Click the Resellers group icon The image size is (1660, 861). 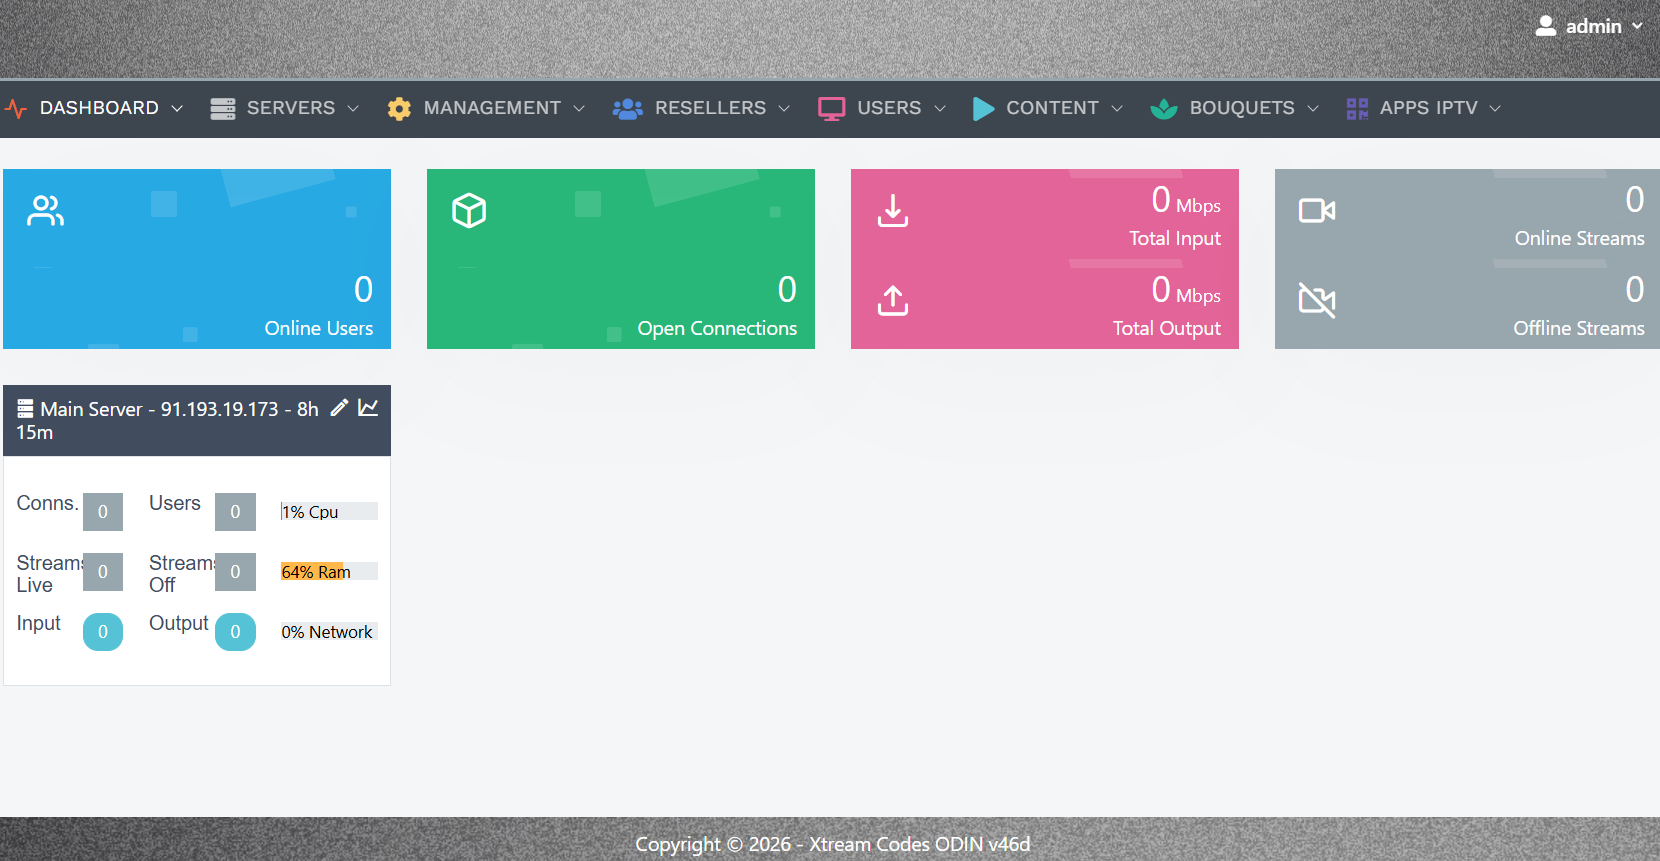pyautogui.click(x=627, y=108)
